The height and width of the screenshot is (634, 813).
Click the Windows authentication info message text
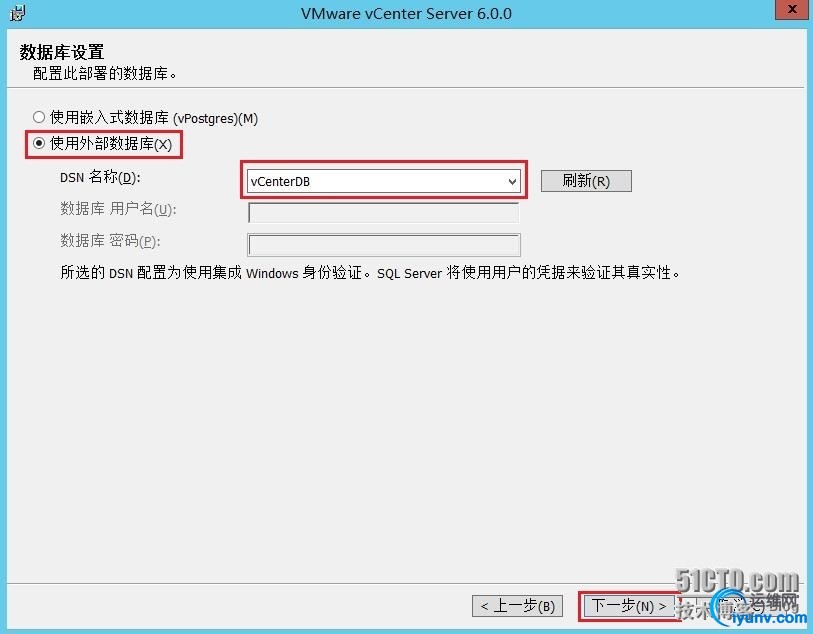click(370, 272)
